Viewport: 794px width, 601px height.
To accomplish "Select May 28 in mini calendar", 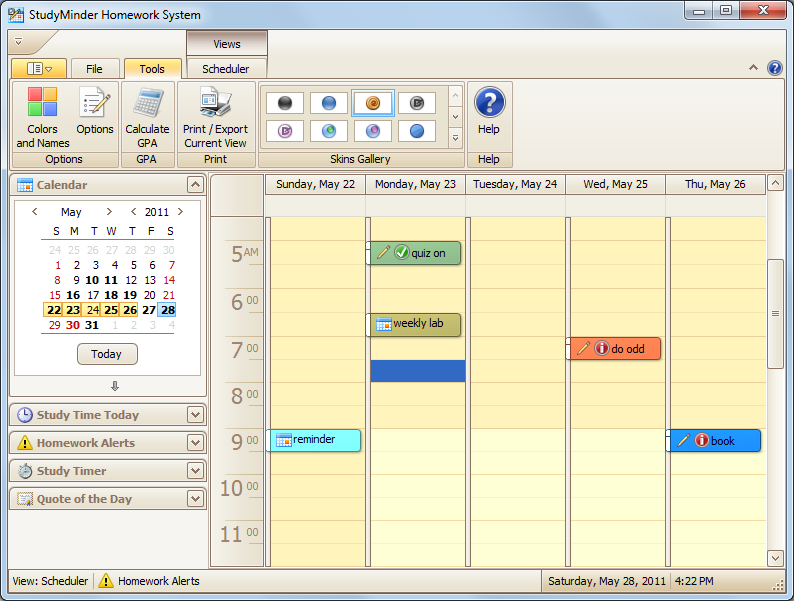I will (x=168, y=310).
